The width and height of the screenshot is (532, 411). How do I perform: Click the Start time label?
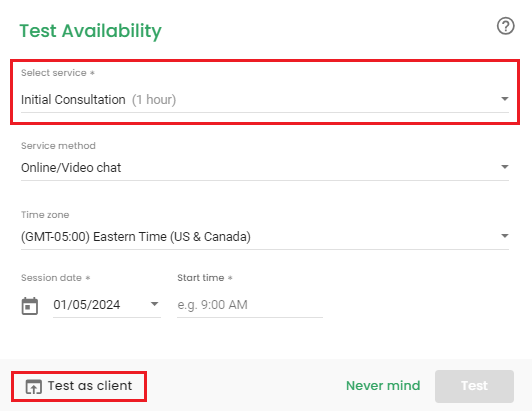click(205, 278)
